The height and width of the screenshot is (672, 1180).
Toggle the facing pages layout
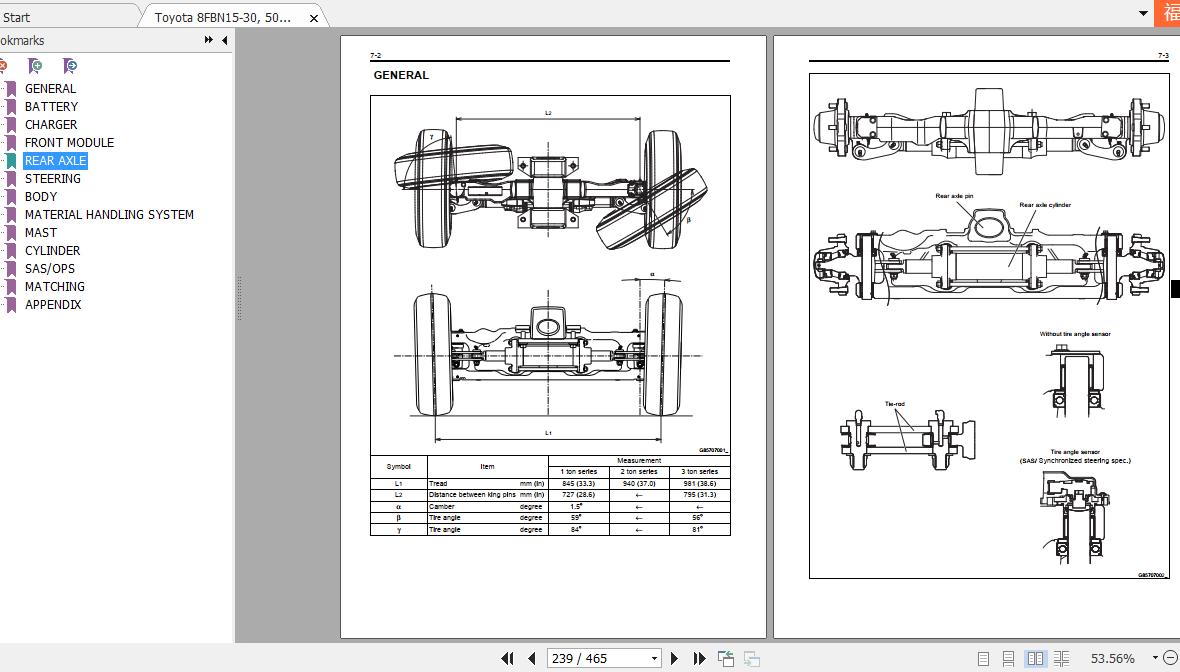(1036, 658)
